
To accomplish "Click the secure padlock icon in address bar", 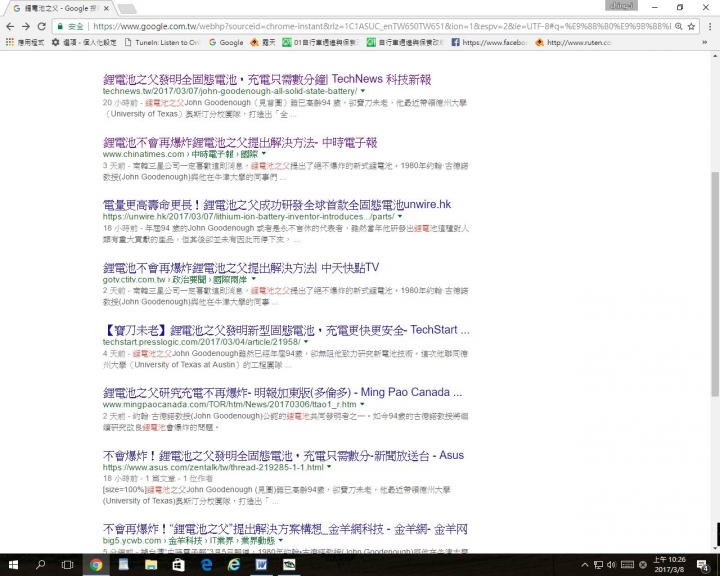I will [x=60, y=27].
